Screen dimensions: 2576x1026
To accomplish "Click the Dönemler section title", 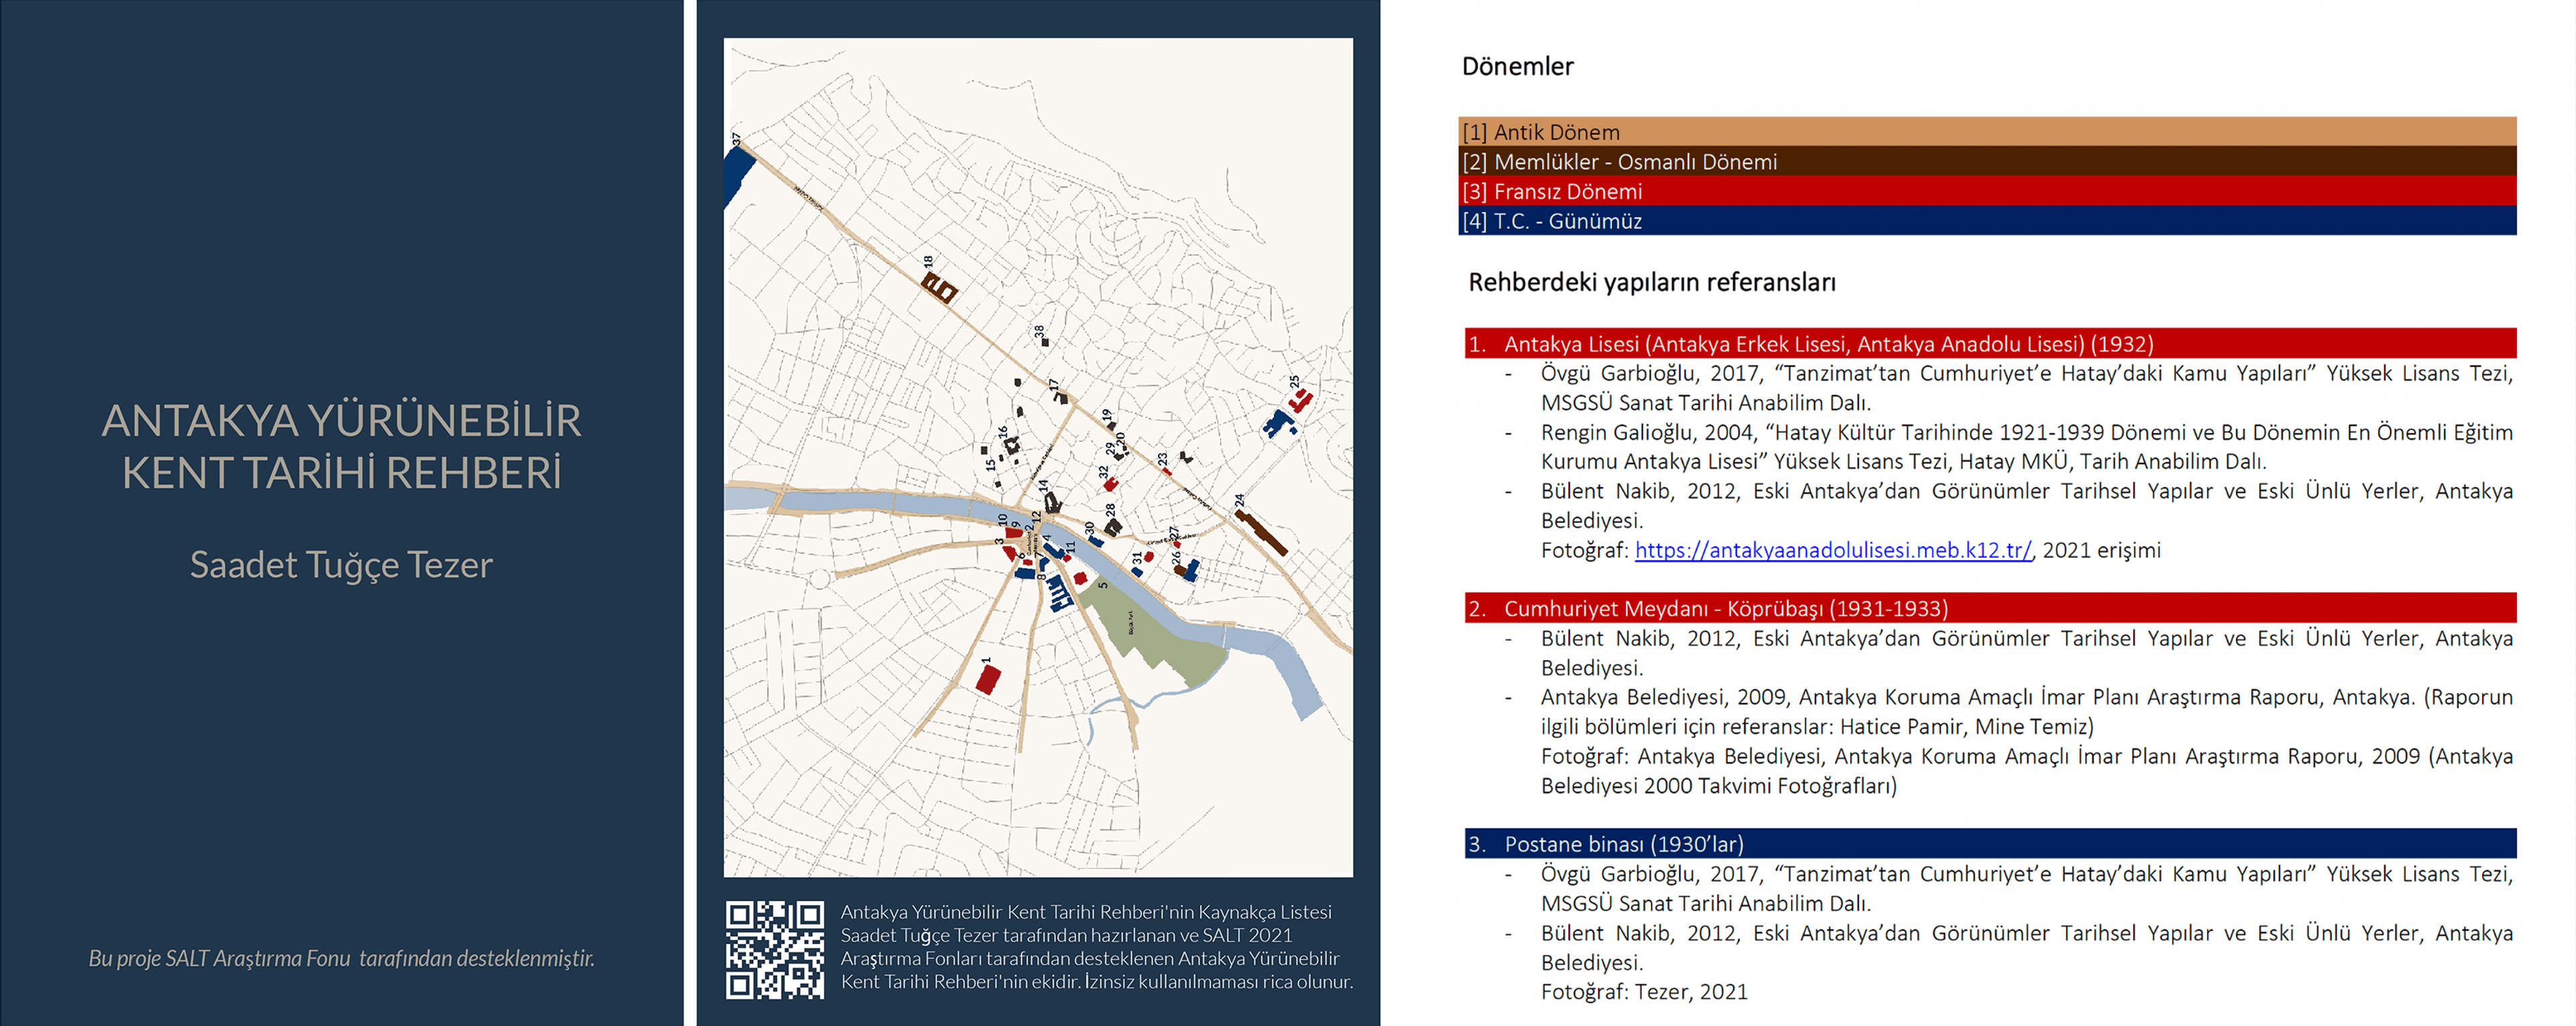I will click(x=1517, y=67).
